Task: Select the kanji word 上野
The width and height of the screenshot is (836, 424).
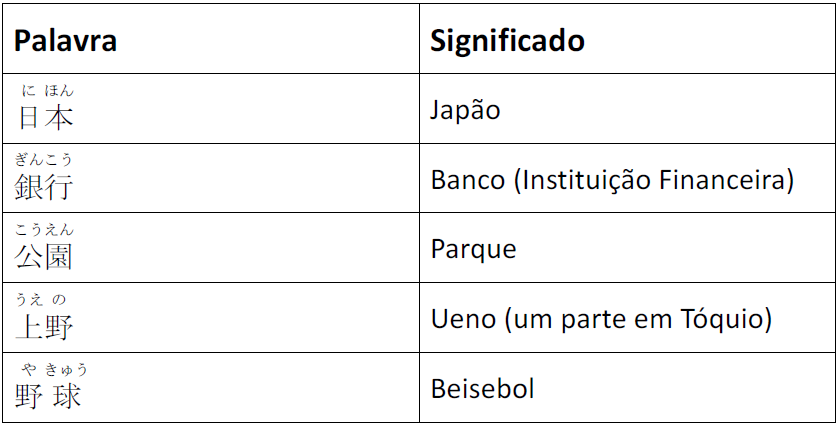Action: click(44, 326)
